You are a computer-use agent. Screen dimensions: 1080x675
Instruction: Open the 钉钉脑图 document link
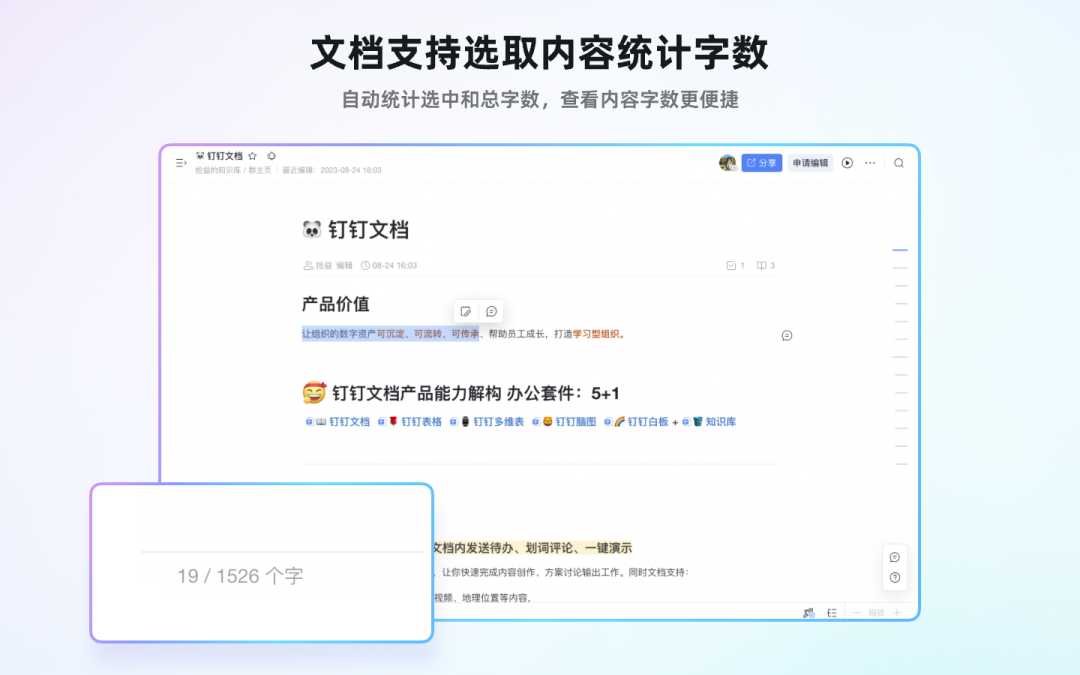pos(569,422)
